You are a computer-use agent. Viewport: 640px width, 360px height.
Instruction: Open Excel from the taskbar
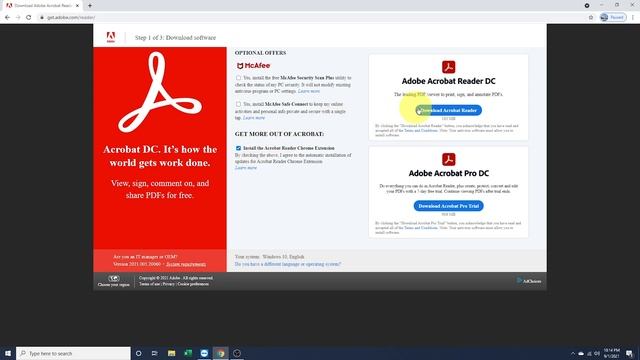click(x=188, y=353)
